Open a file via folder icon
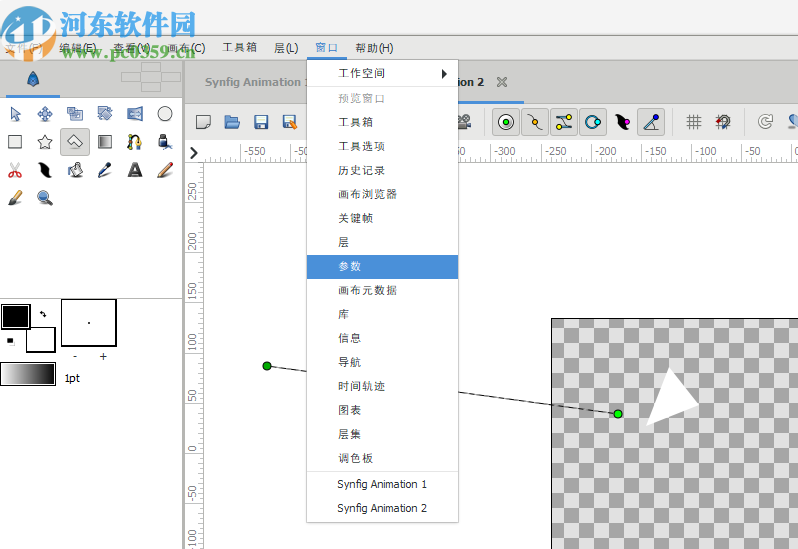 point(232,122)
